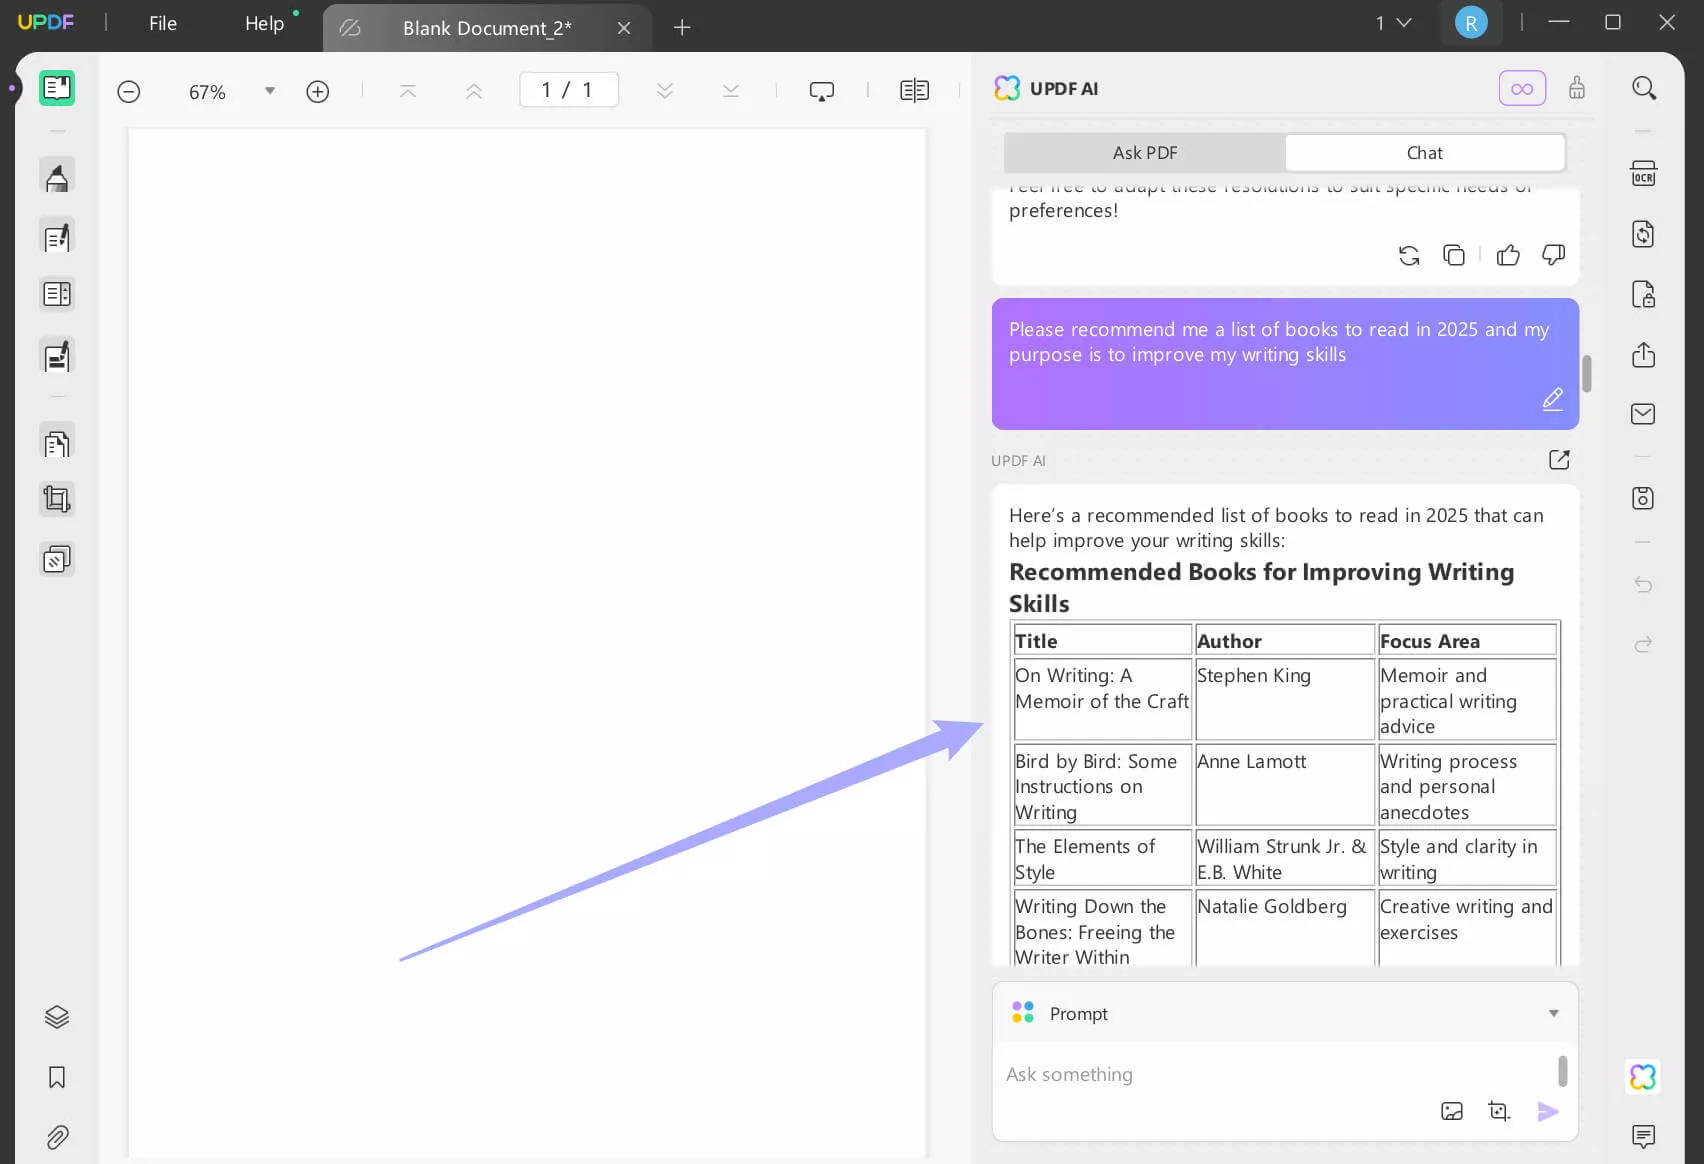Open the Edit PDF tool
The height and width of the screenshot is (1164, 1704).
pos(57,237)
